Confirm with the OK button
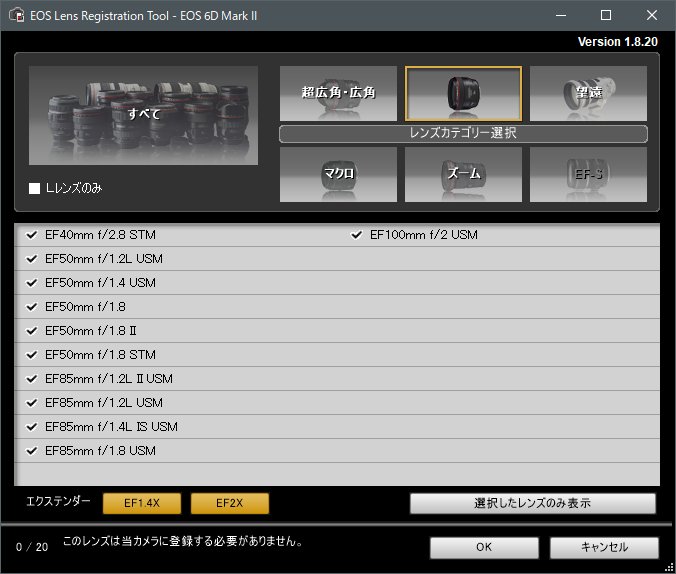Screen dimensions: 676x574 (x=484, y=547)
